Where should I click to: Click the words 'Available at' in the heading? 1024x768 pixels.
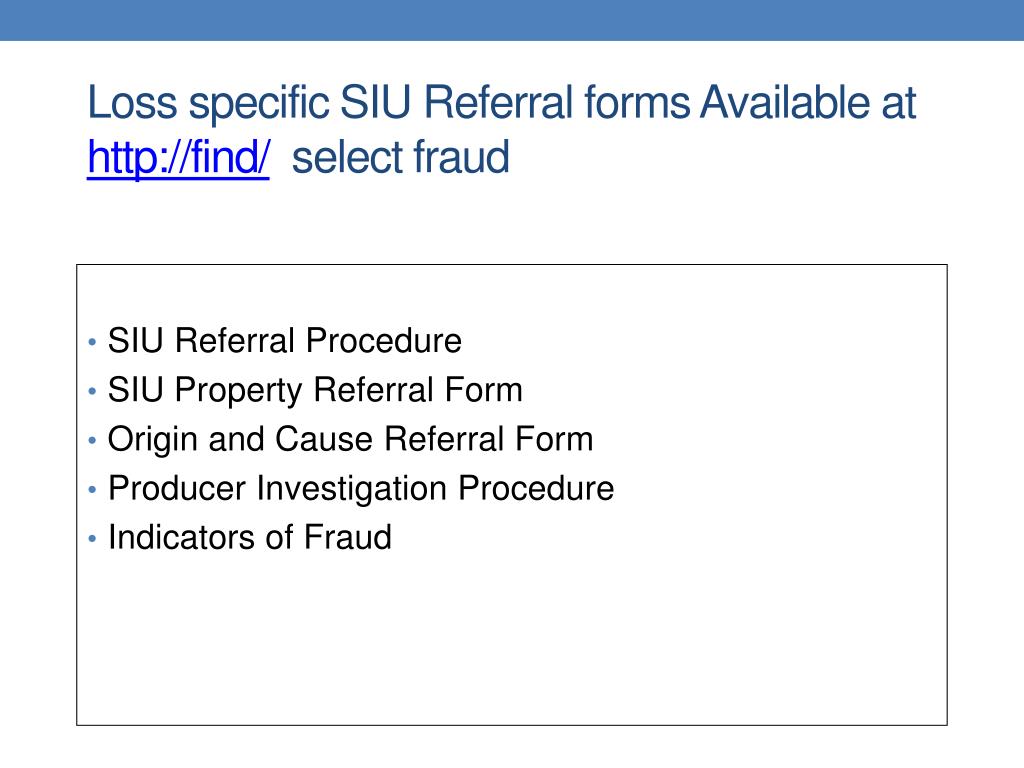click(808, 103)
